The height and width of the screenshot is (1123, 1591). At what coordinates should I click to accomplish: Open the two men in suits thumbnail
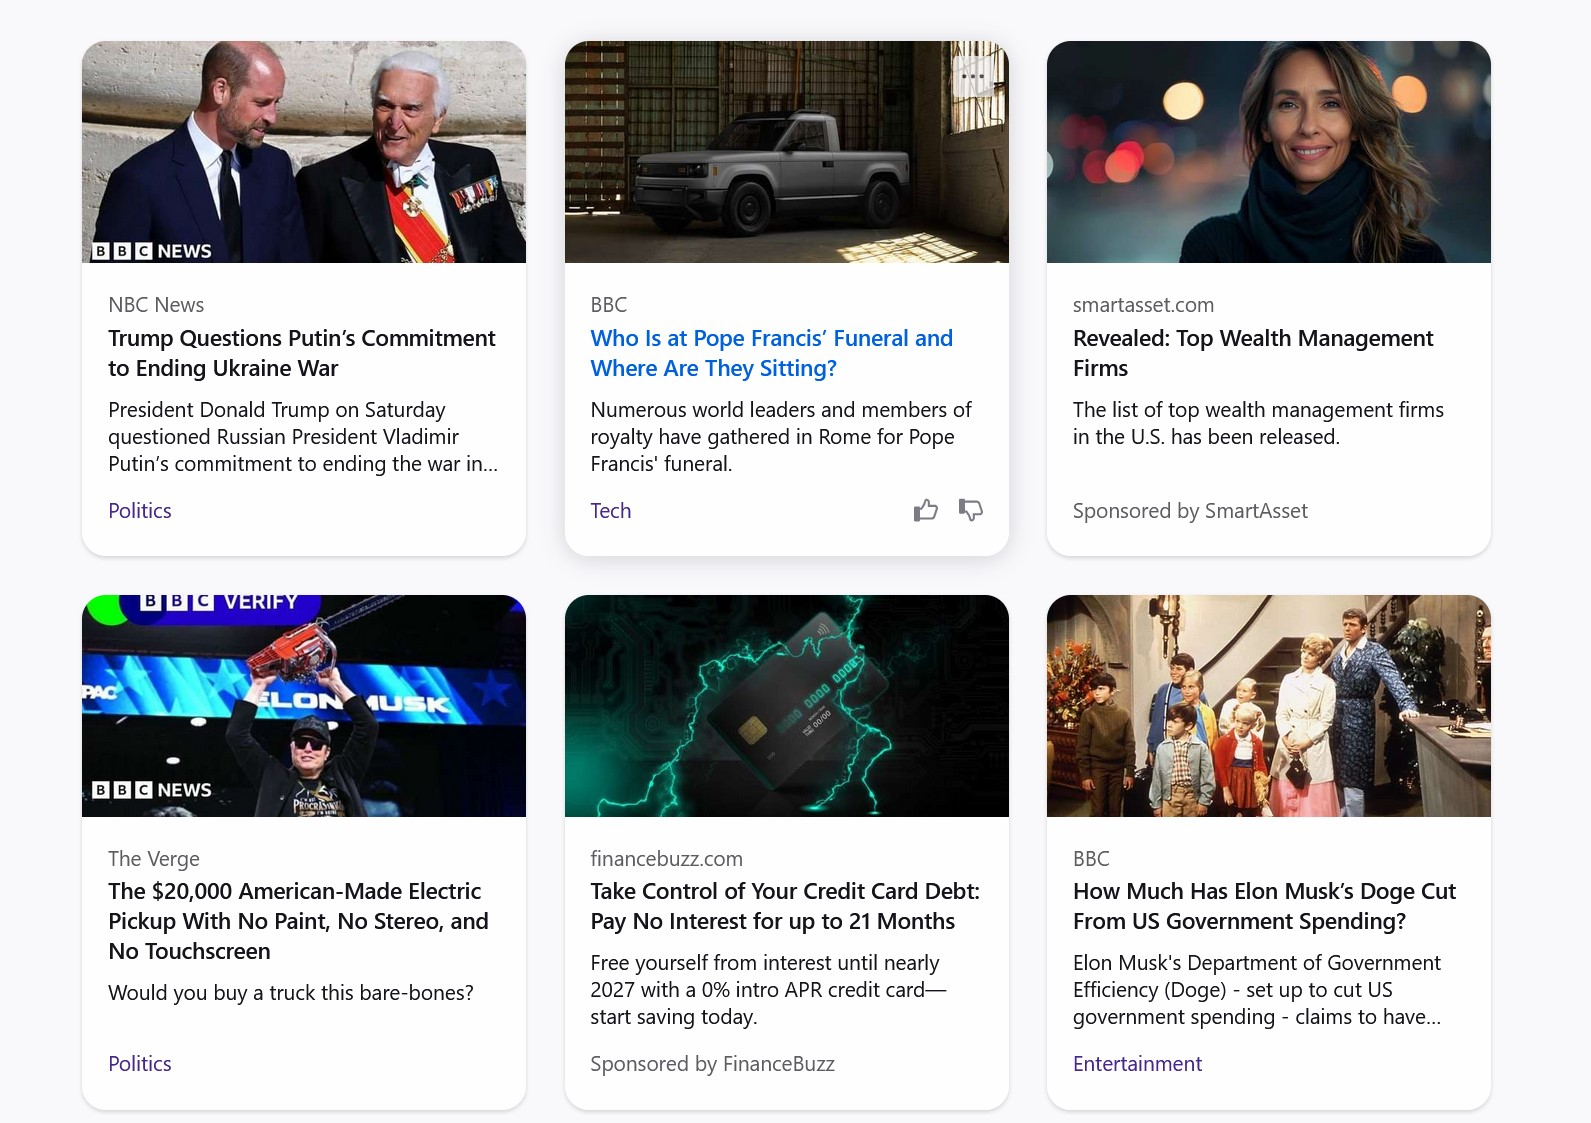point(304,152)
